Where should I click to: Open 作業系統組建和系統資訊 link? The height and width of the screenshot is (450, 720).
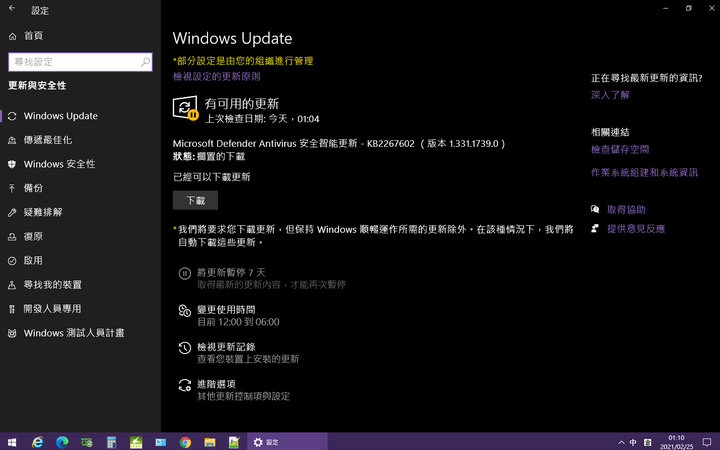click(644, 173)
